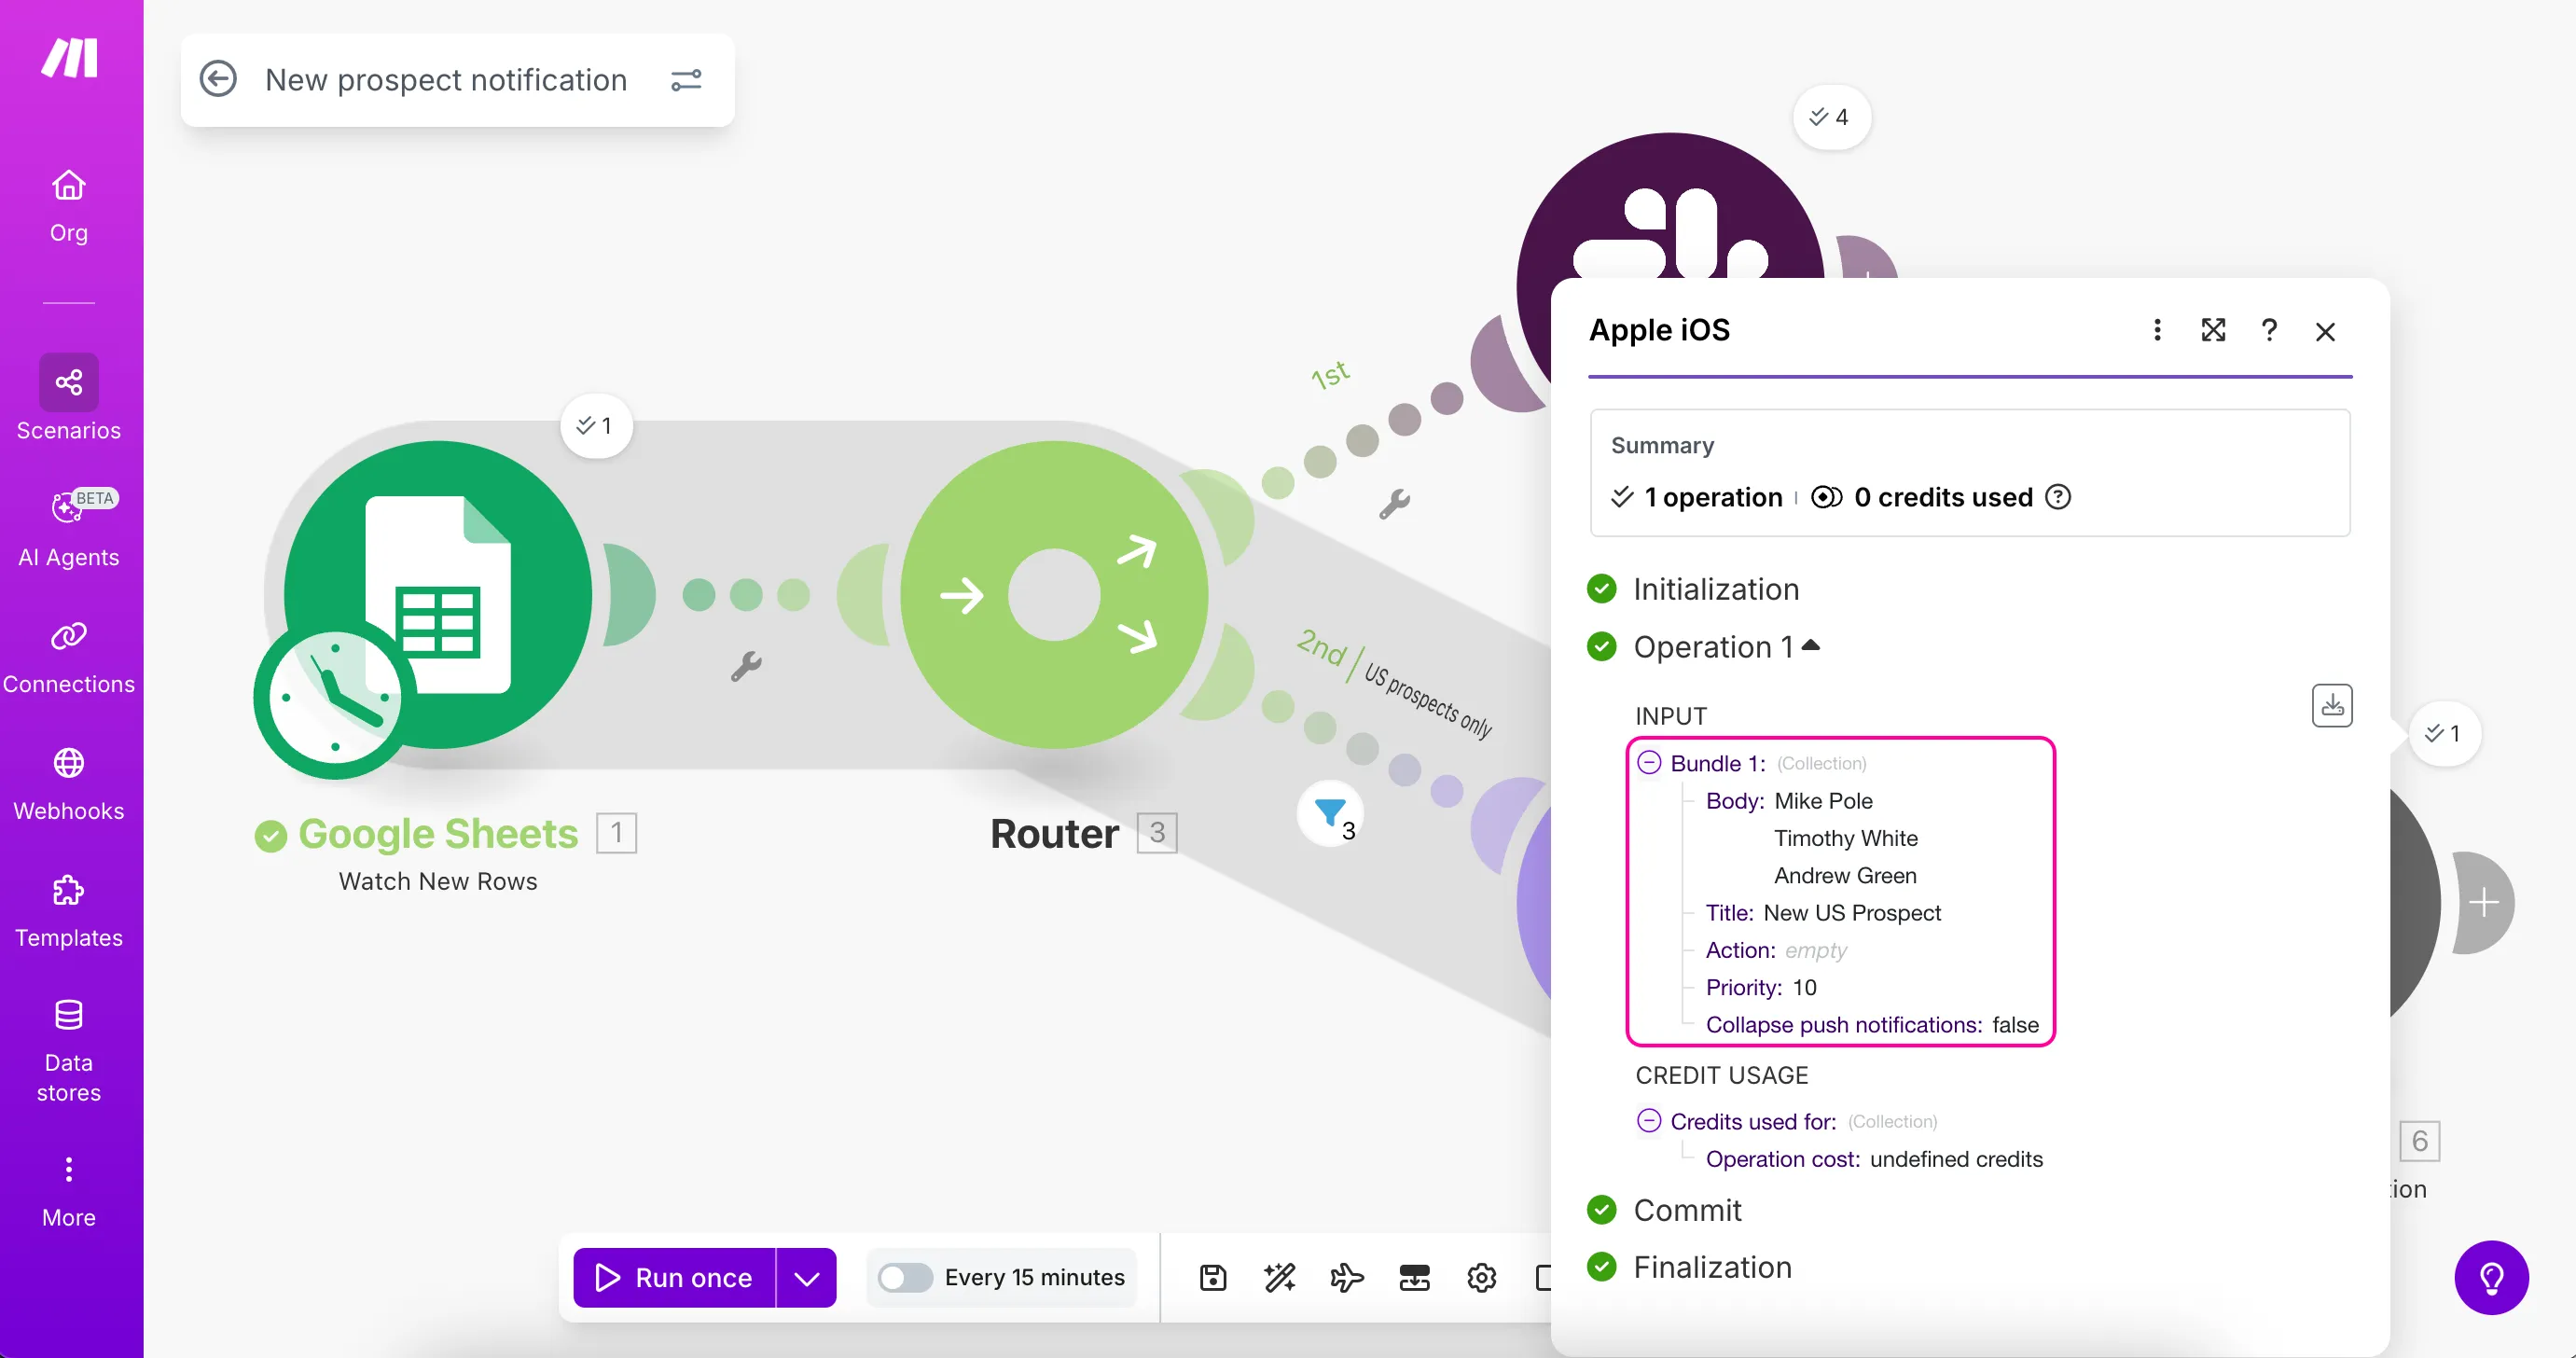
Task: Click the Operation cost undefined credits line
Action: pos(1874,1159)
